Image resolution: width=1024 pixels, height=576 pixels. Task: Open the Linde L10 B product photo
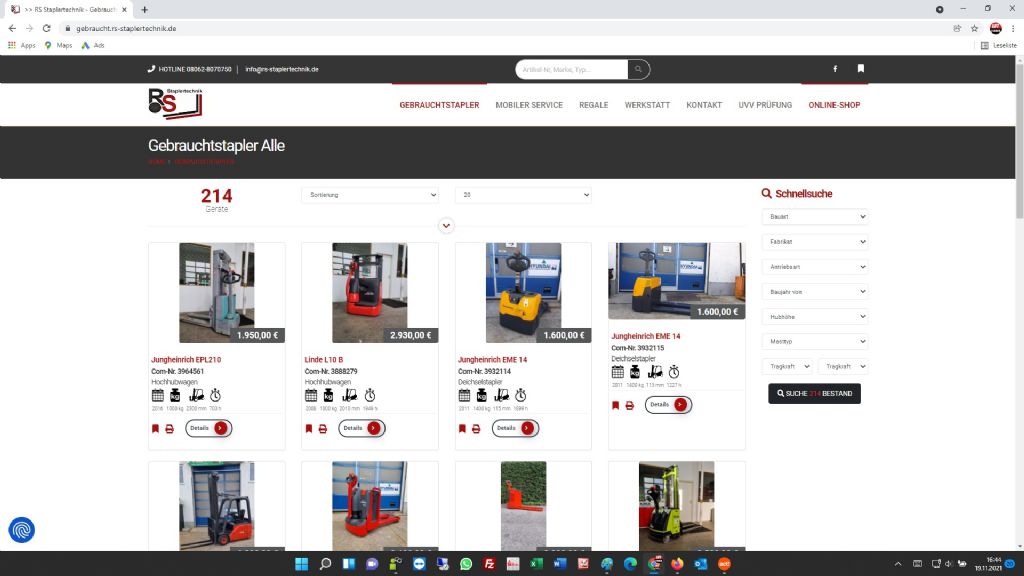pos(370,293)
